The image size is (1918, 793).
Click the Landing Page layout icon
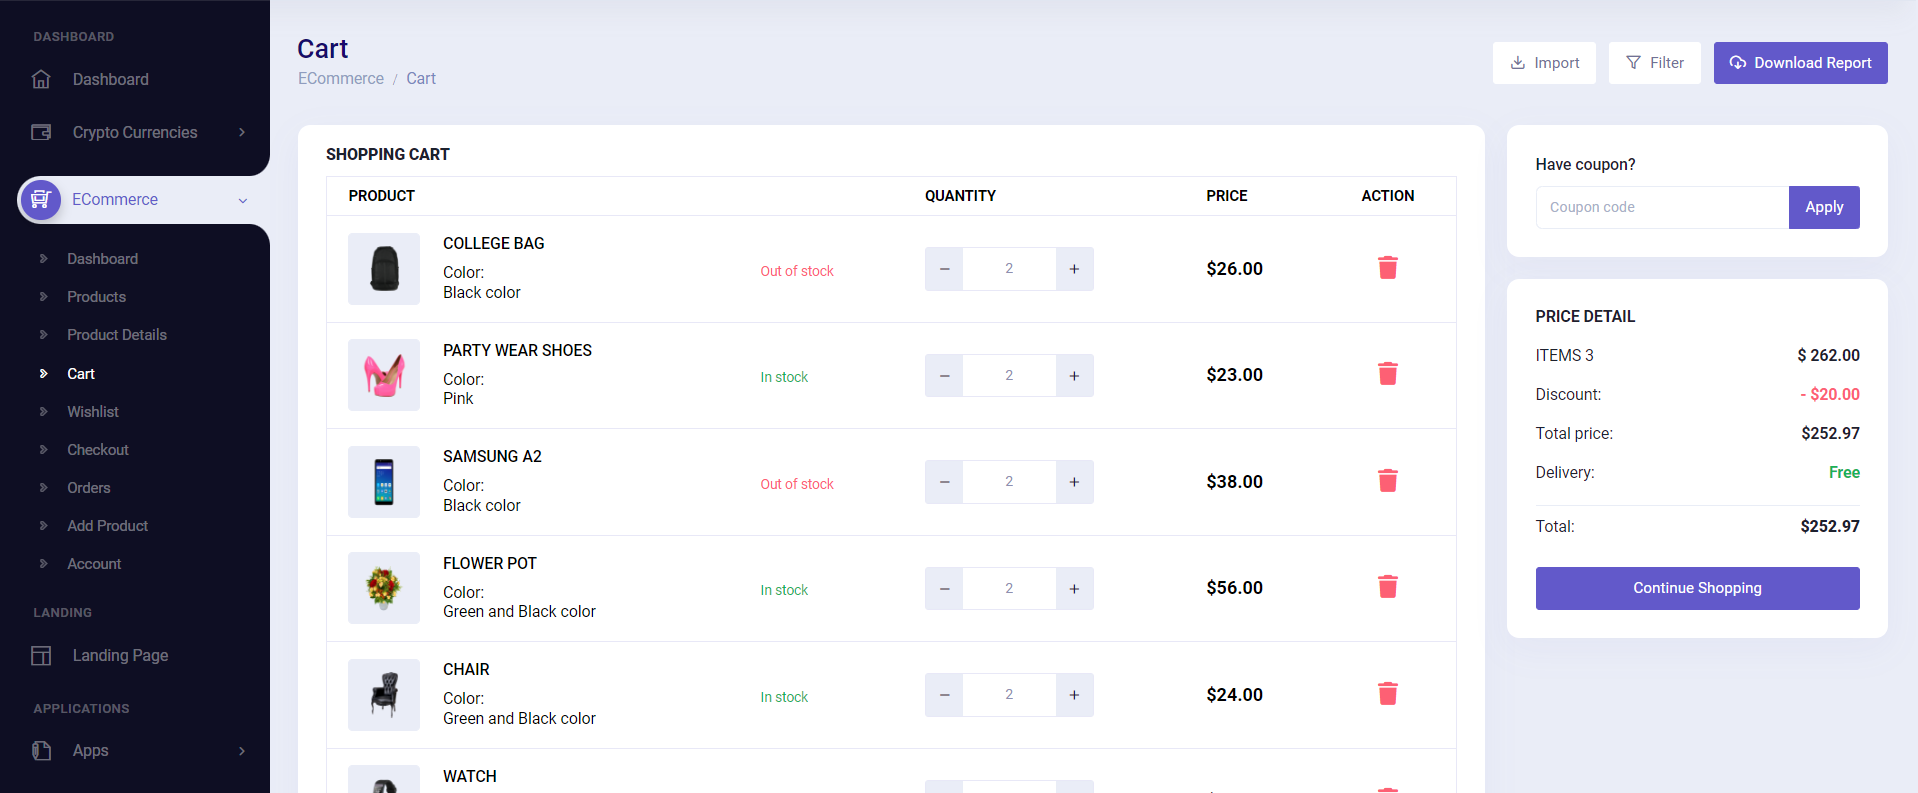click(41, 656)
